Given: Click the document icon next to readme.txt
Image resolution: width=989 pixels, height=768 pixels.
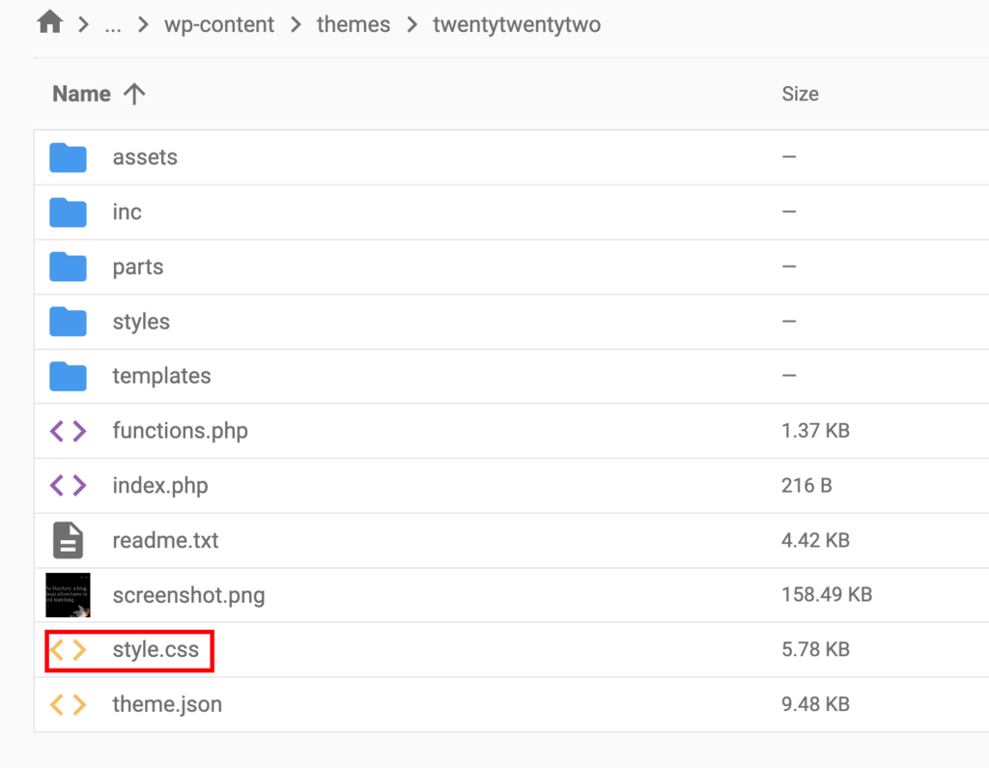Looking at the screenshot, I should [x=67, y=540].
